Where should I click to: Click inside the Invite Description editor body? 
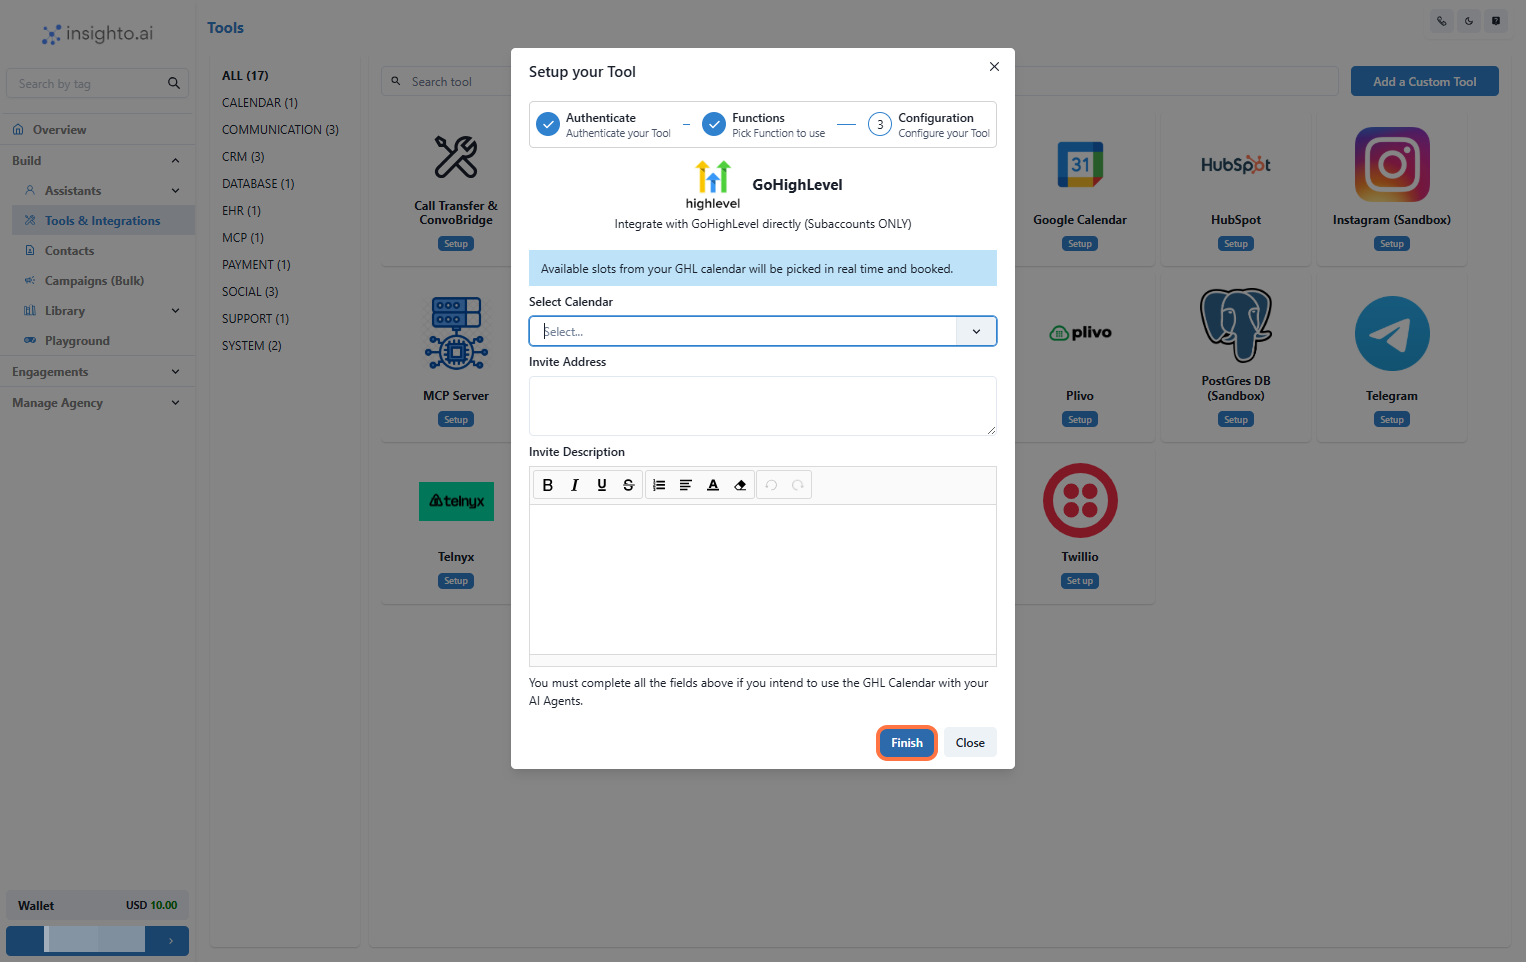coord(763,580)
